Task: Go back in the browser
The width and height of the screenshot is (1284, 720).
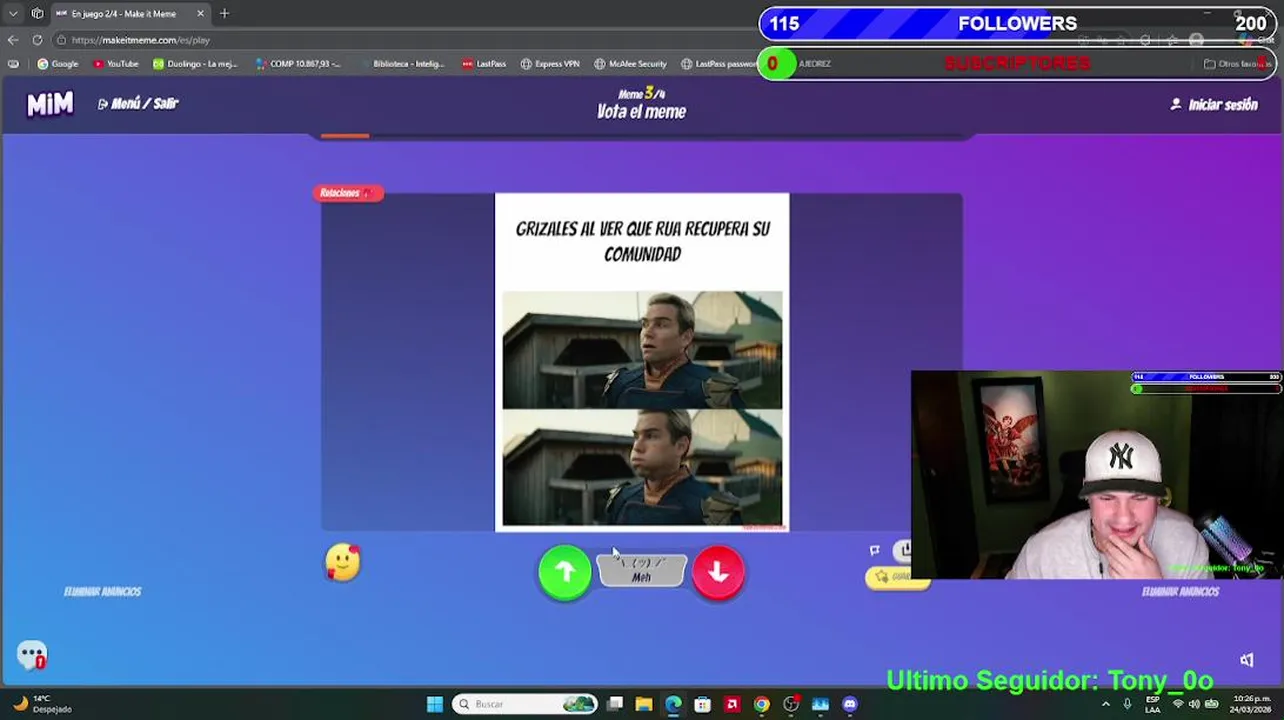Action: coord(13,40)
